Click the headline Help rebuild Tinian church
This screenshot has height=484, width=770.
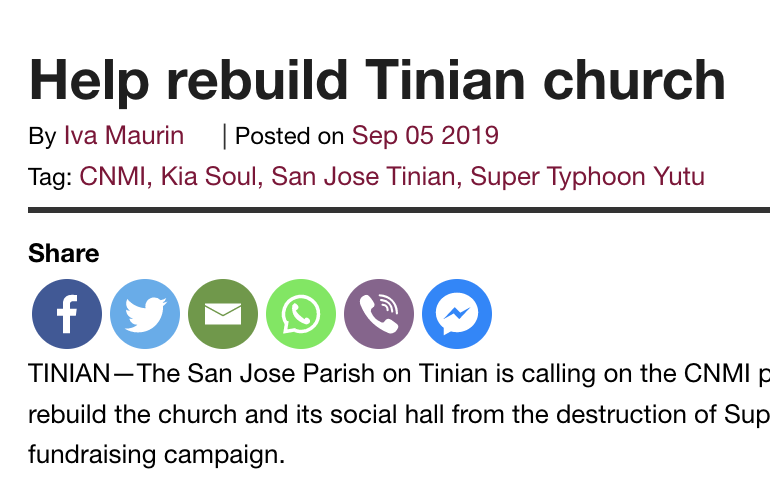tap(377, 81)
